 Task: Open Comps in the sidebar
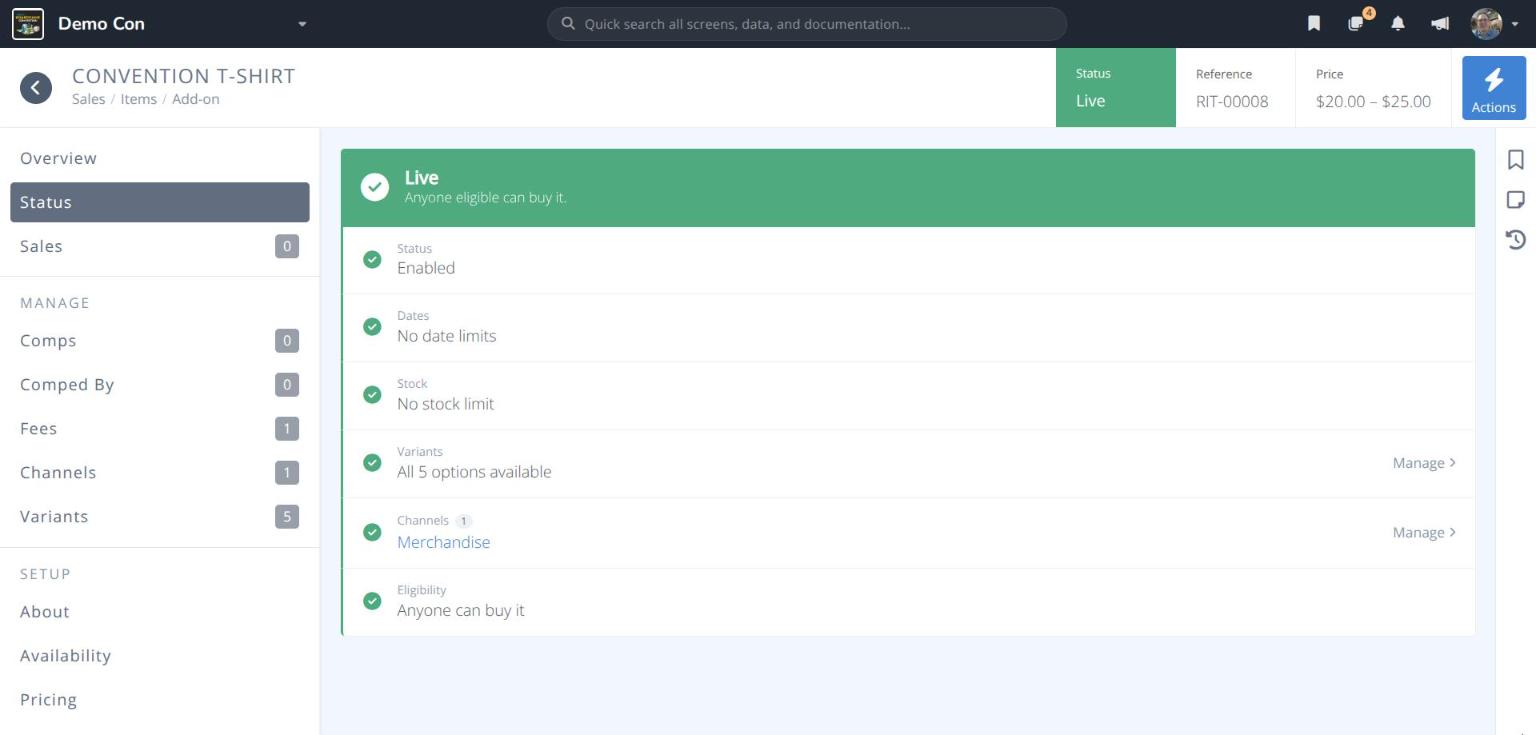pyautogui.click(x=160, y=341)
